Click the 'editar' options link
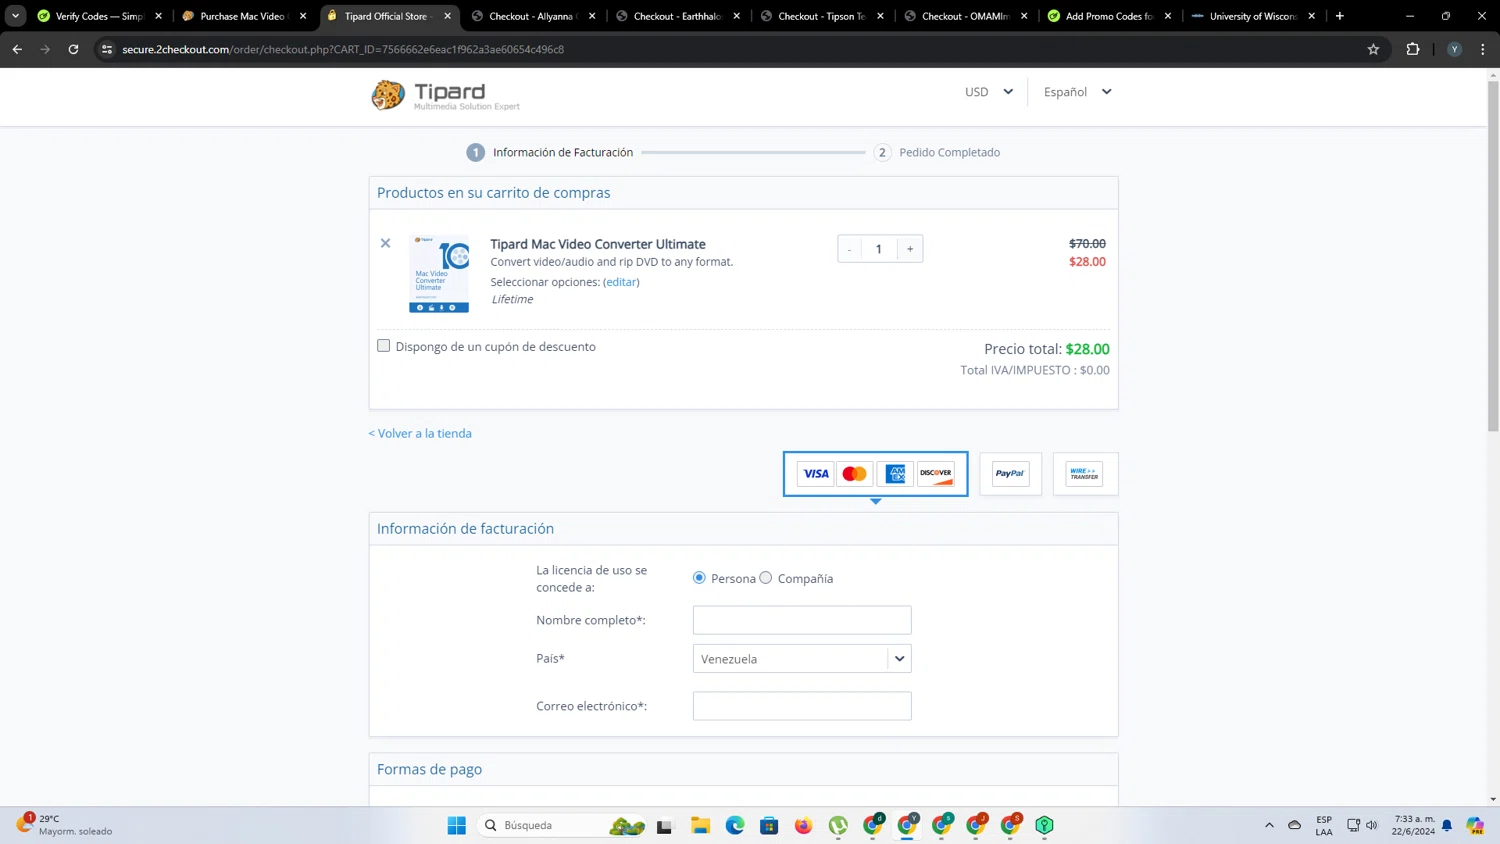The width and height of the screenshot is (1500, 844). (621, 282)
